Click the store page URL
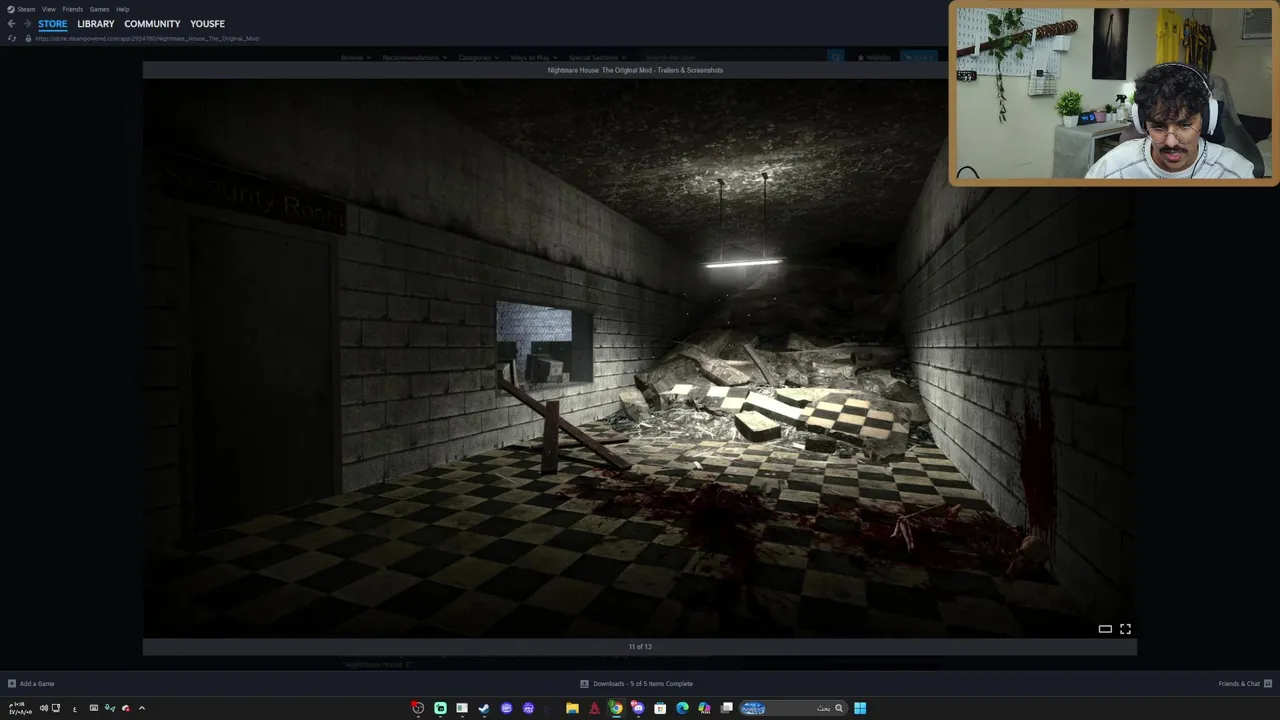 click(147, 38)
